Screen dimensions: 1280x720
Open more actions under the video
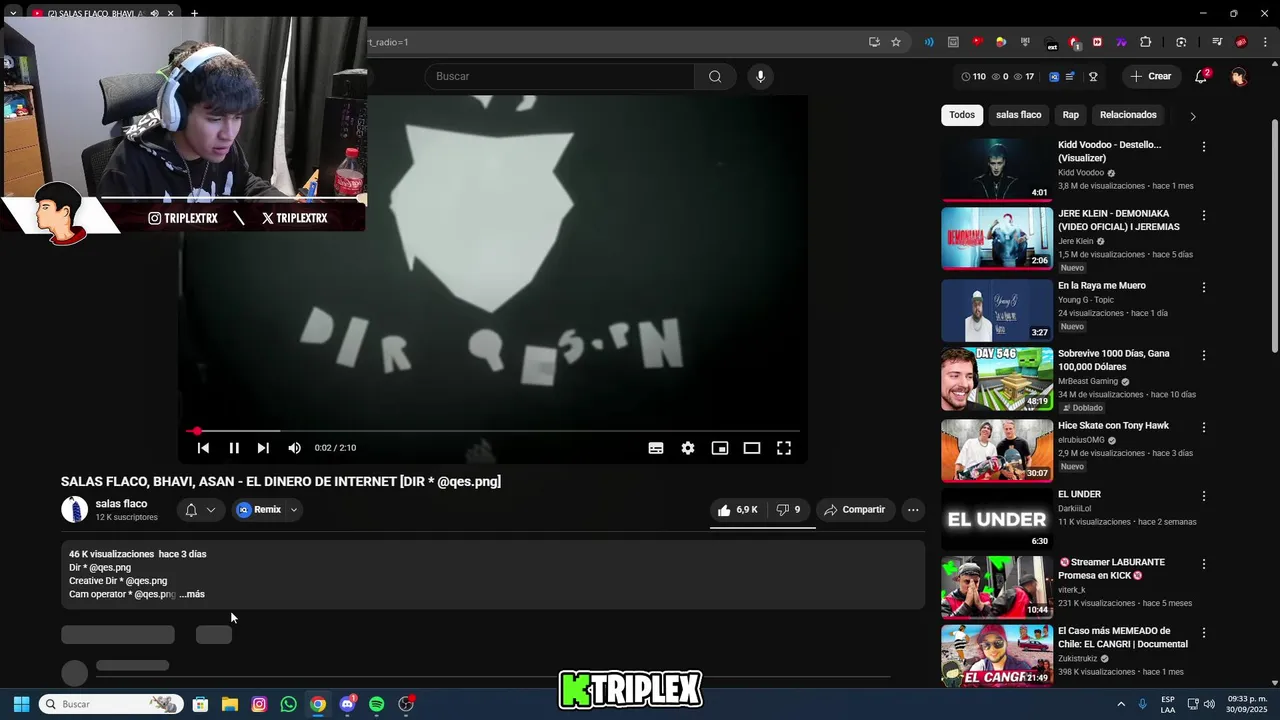(913, 510)
